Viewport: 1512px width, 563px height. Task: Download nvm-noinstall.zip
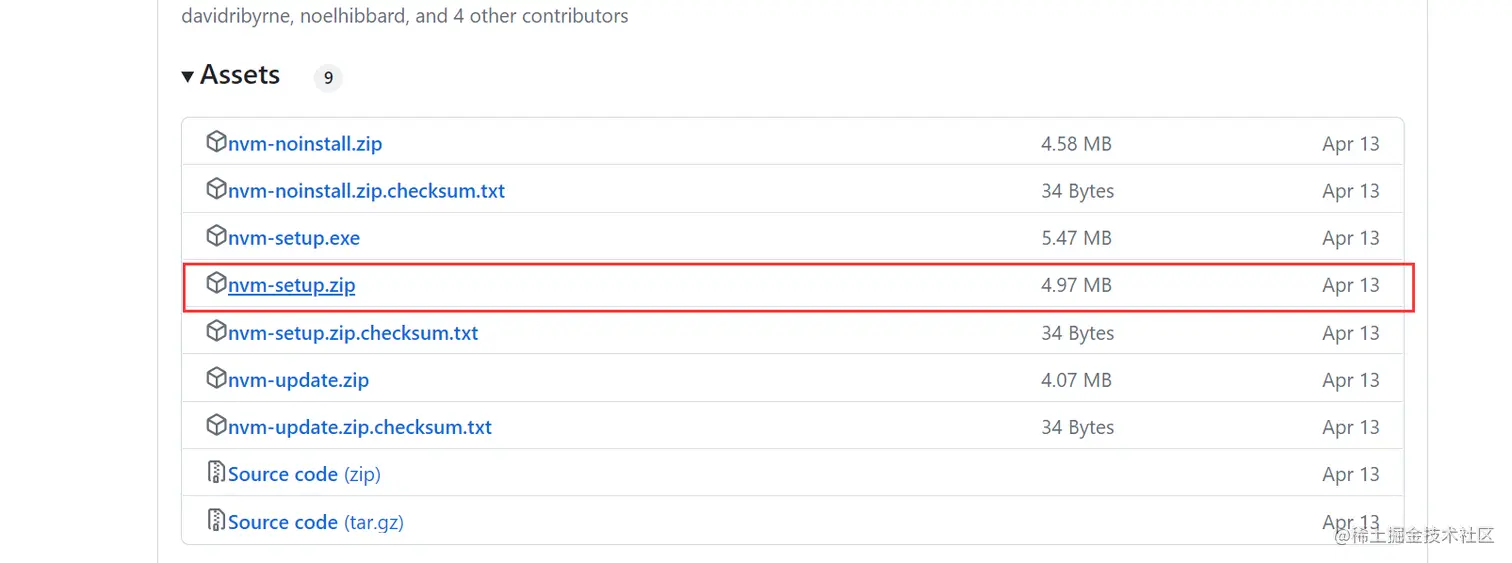pos(305,144)
